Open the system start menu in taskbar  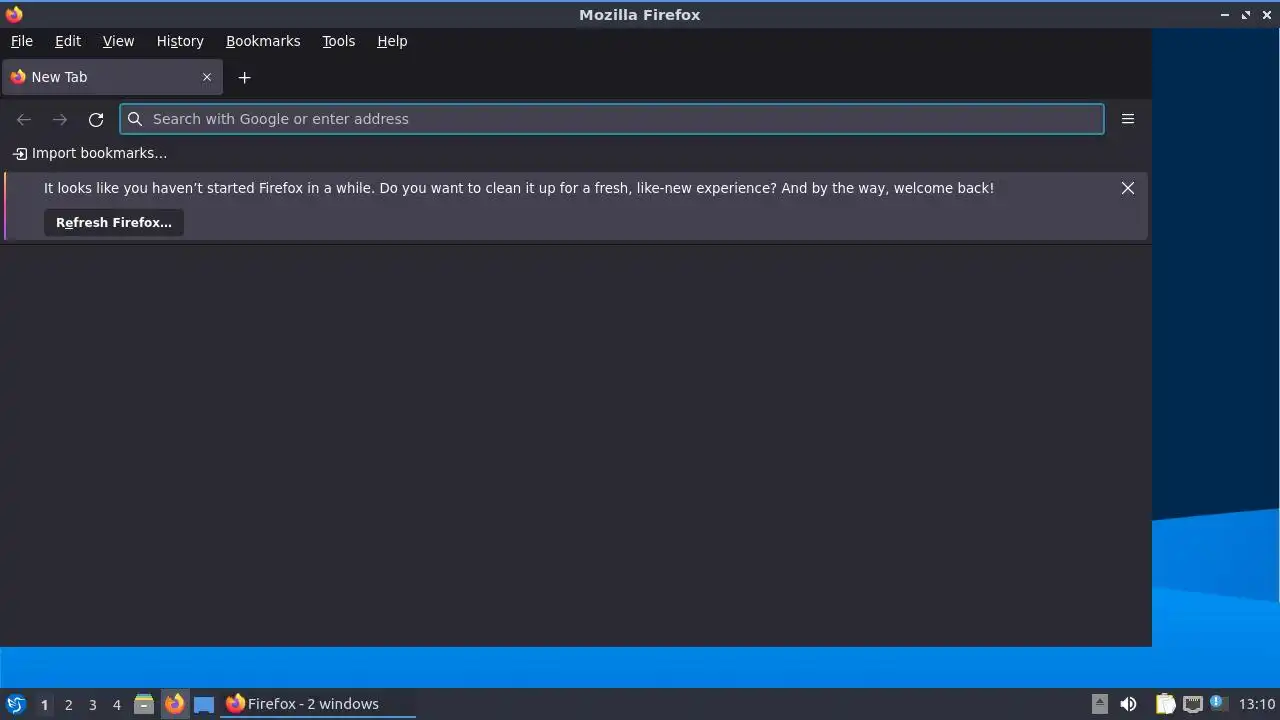pos(16,704)
